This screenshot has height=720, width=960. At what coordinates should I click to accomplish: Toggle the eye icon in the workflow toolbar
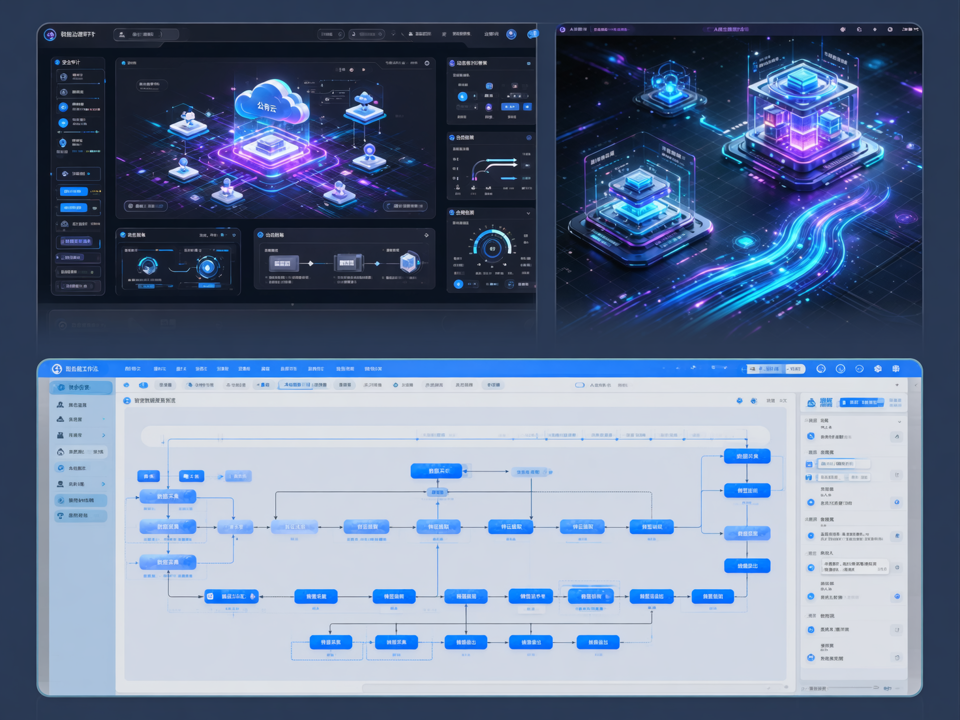[x=127, y=385]
